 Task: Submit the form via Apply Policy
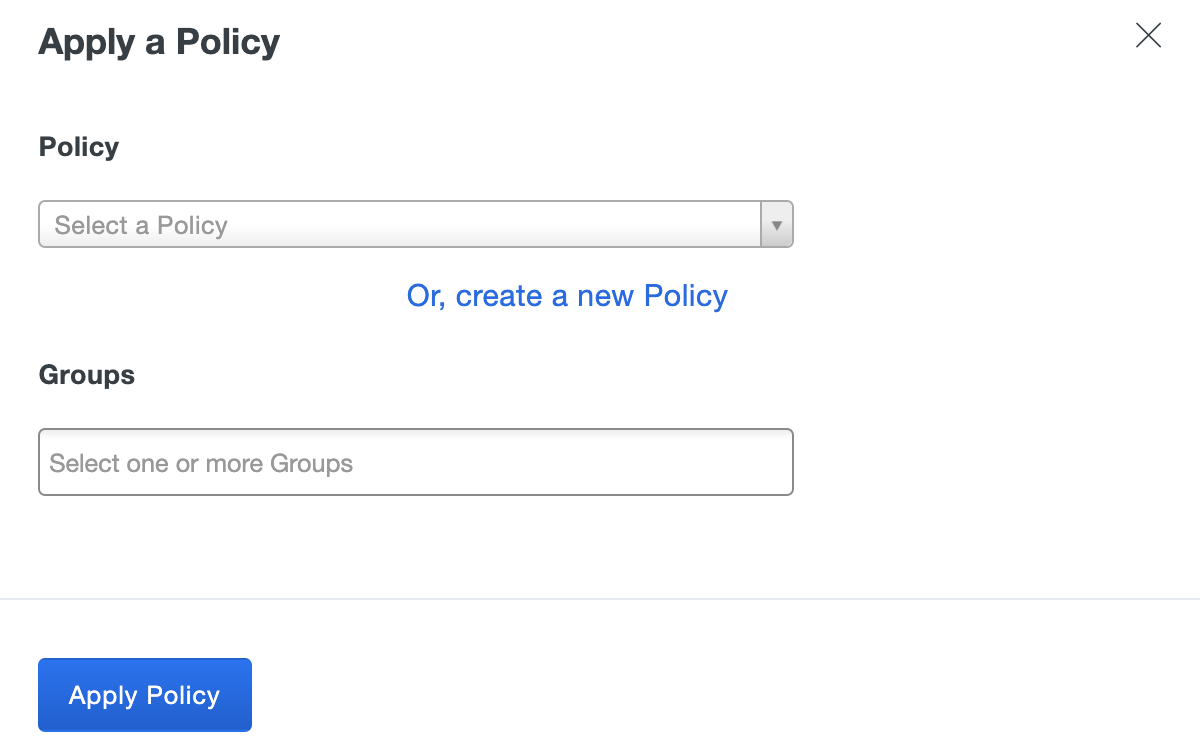coord(144,694)
